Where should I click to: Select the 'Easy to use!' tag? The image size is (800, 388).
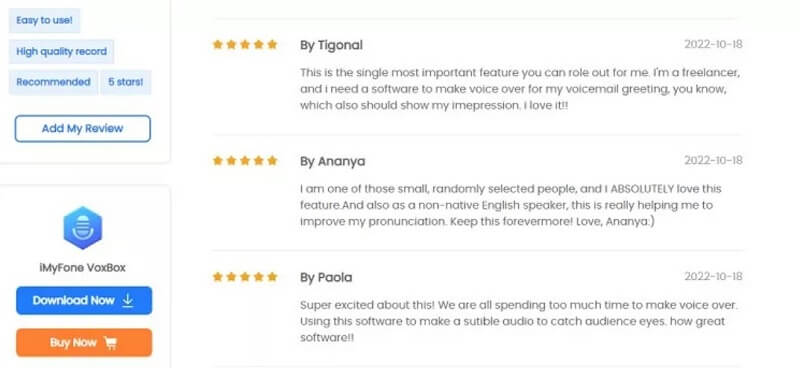point(44,20)
